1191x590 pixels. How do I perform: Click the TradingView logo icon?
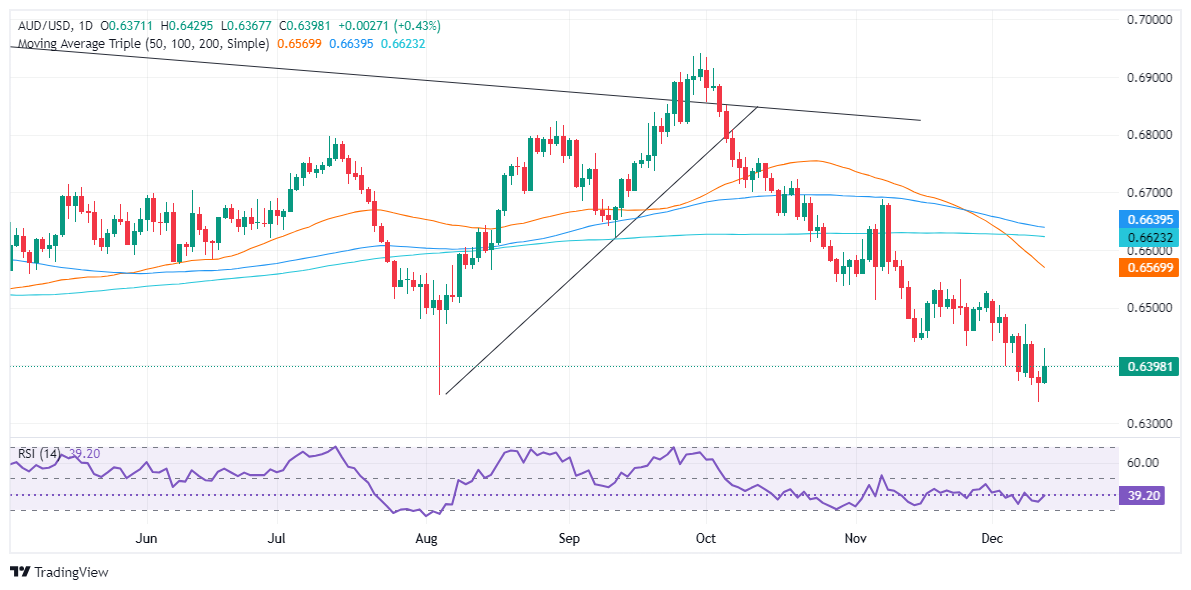point(20,572)
